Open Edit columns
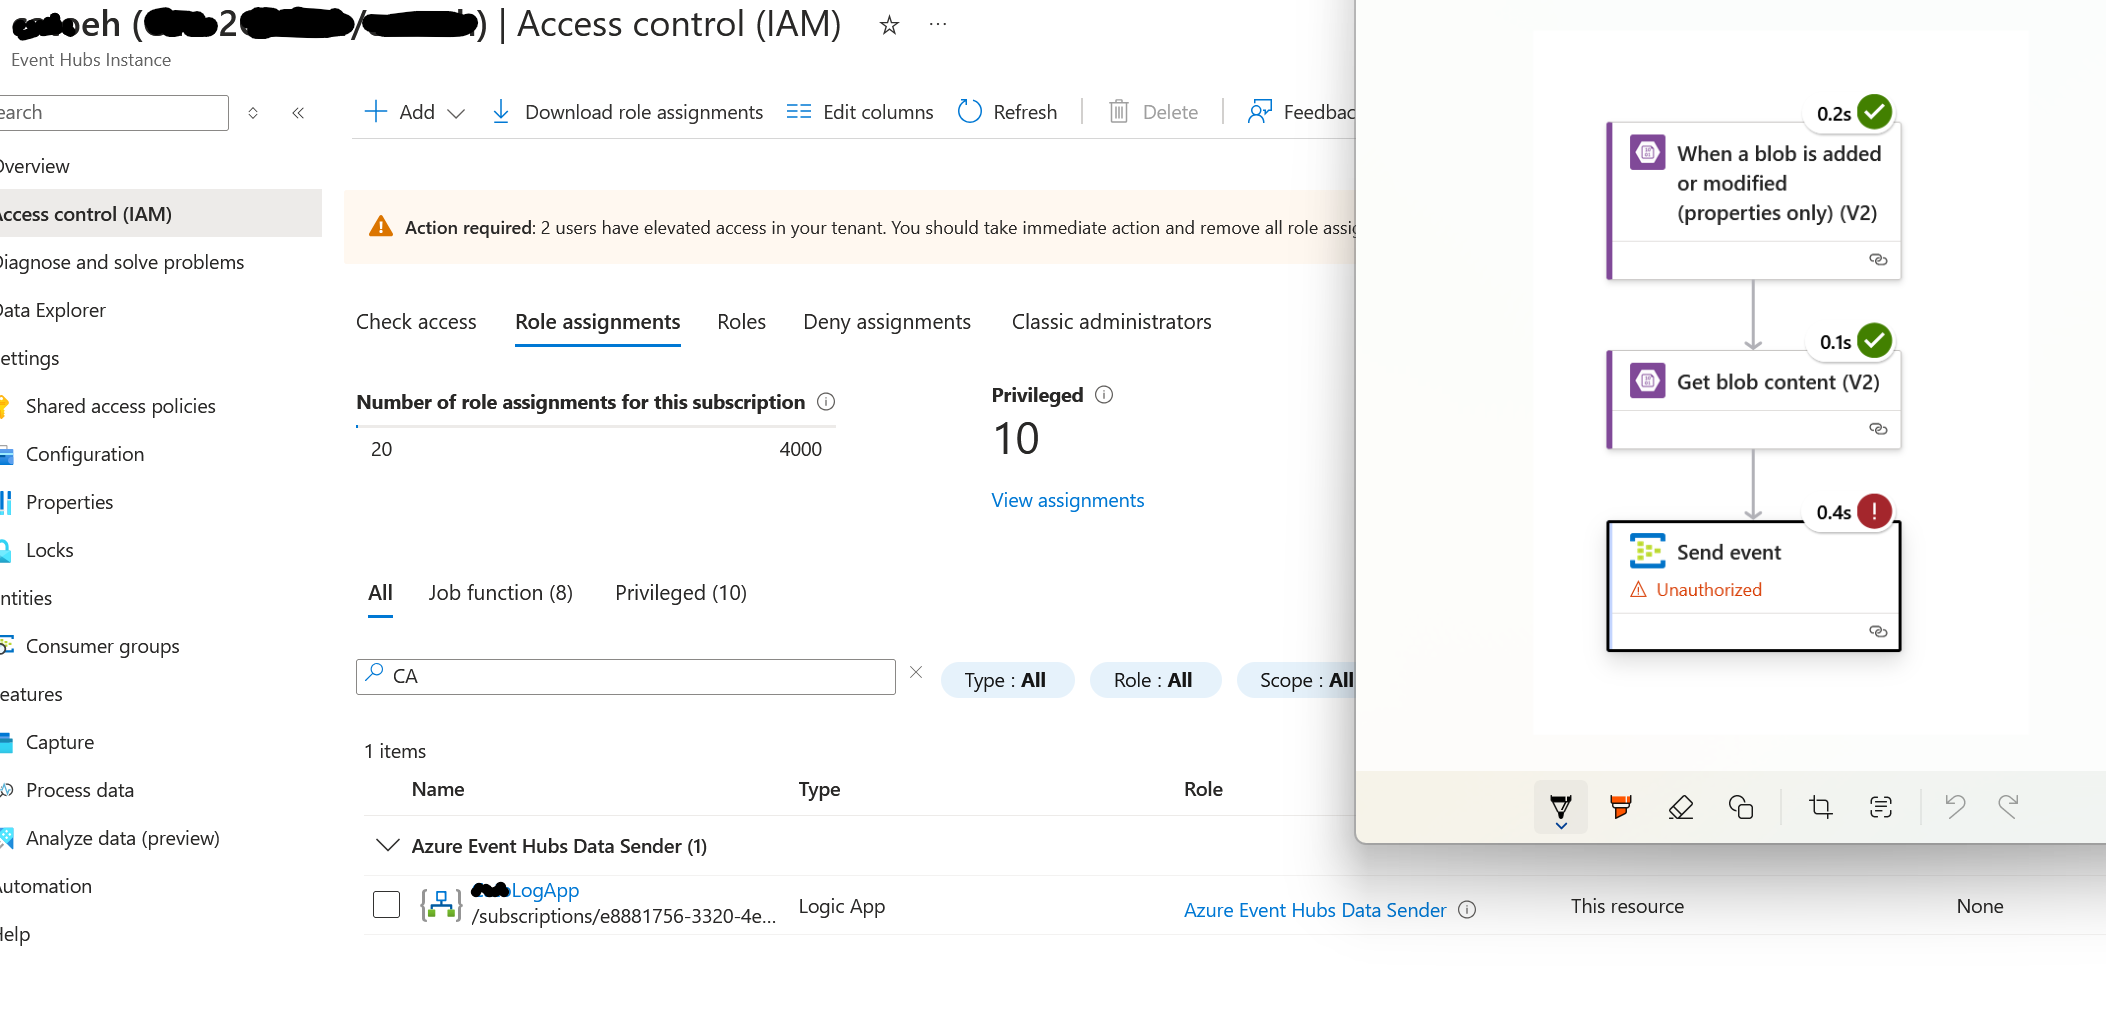Screen dimensions: 2106x1024 tap(859, 112)
